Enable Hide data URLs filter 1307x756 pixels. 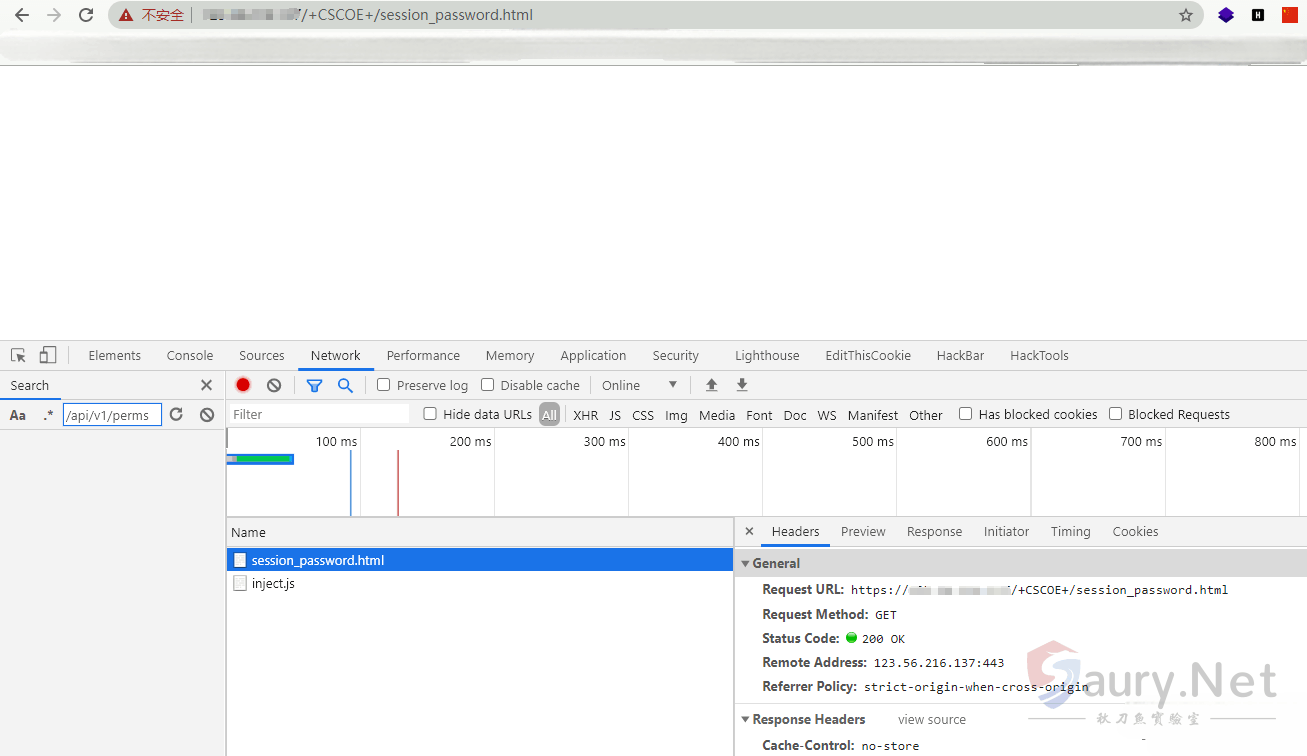pos(429,414)
